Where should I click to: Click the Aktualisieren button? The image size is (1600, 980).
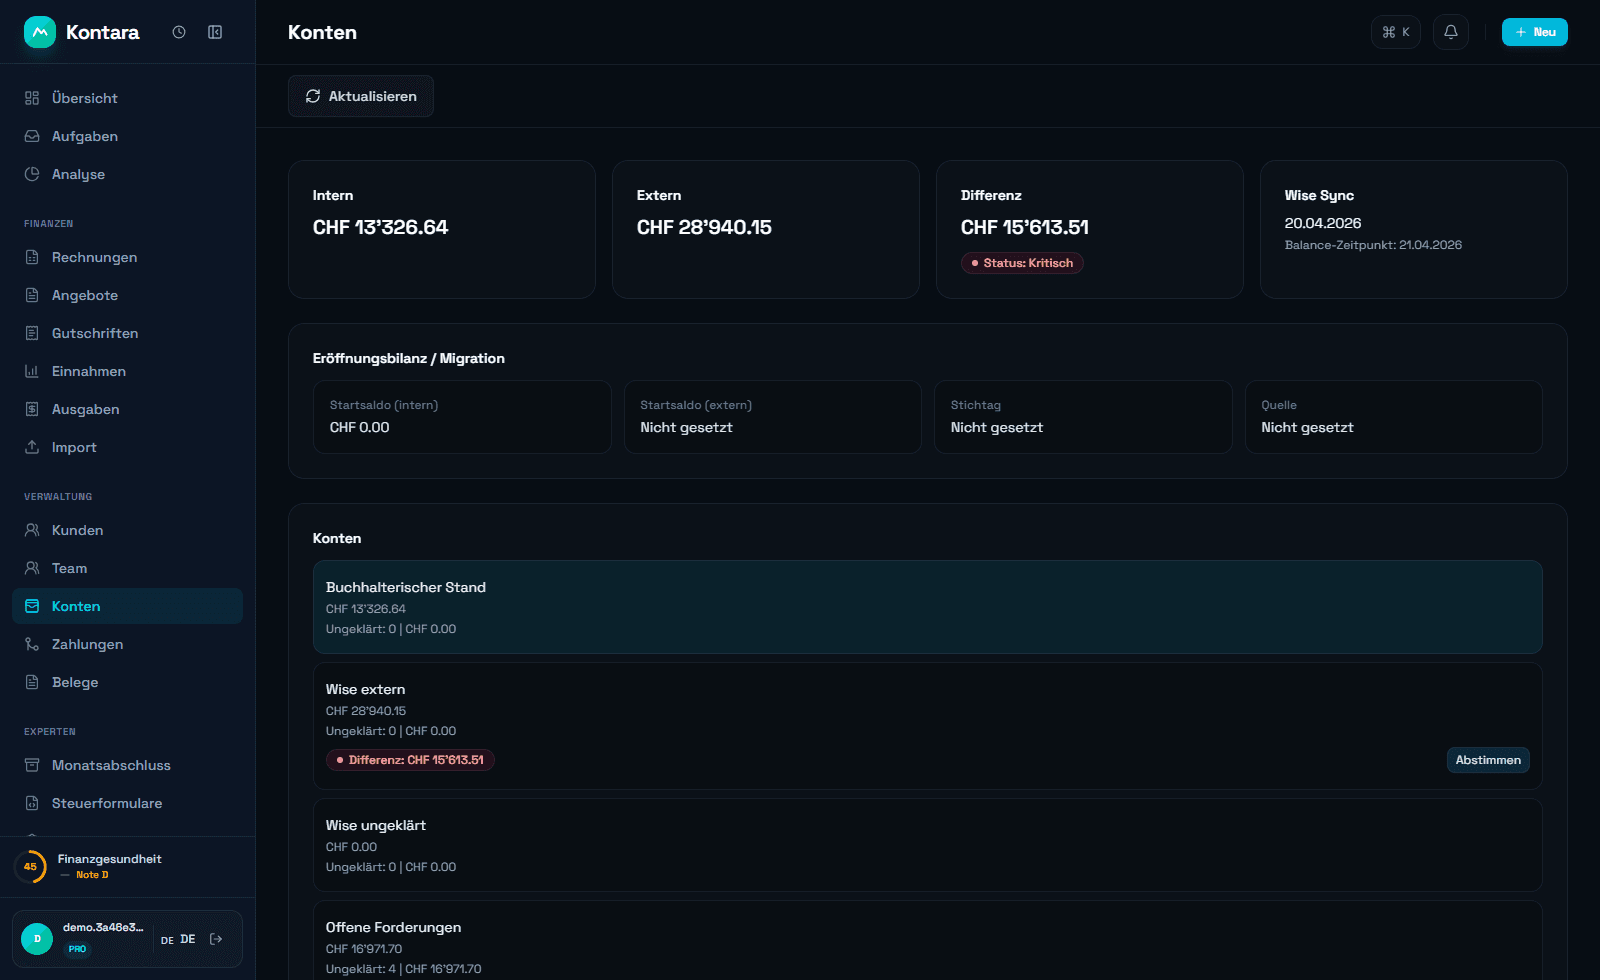coord(361,96)
